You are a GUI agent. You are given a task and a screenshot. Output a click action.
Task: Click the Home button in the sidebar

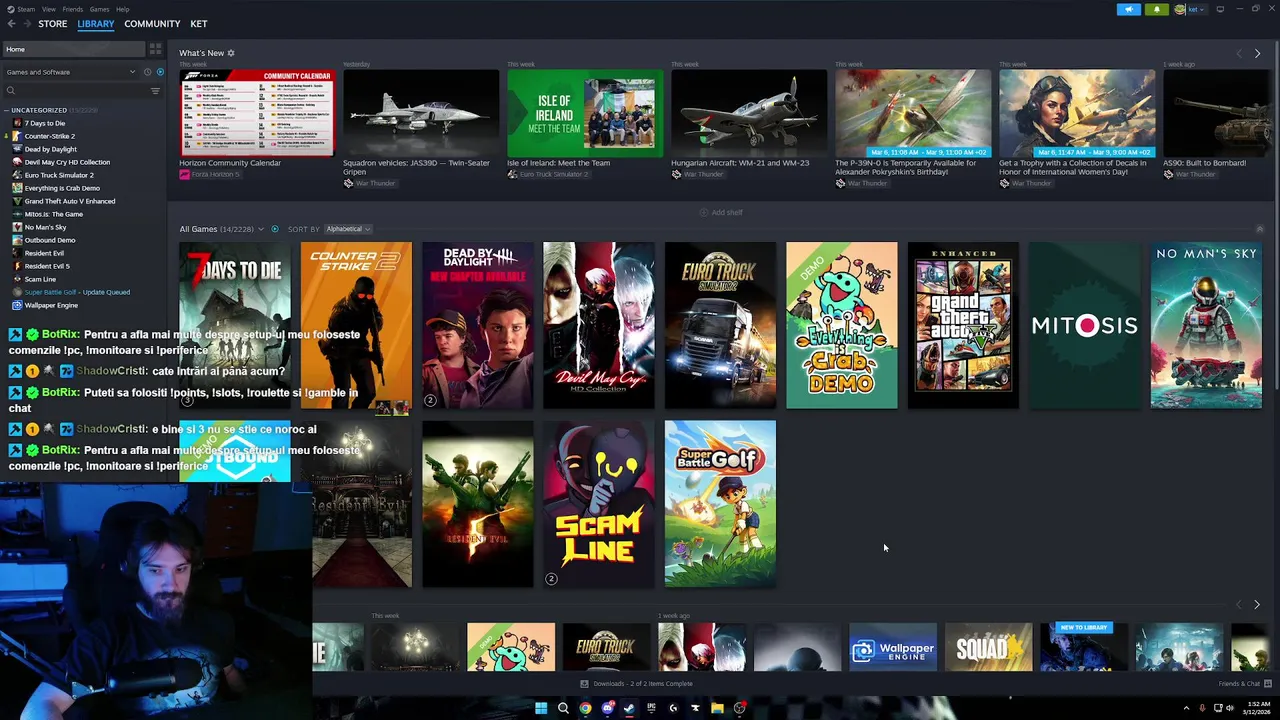point(72,49)
